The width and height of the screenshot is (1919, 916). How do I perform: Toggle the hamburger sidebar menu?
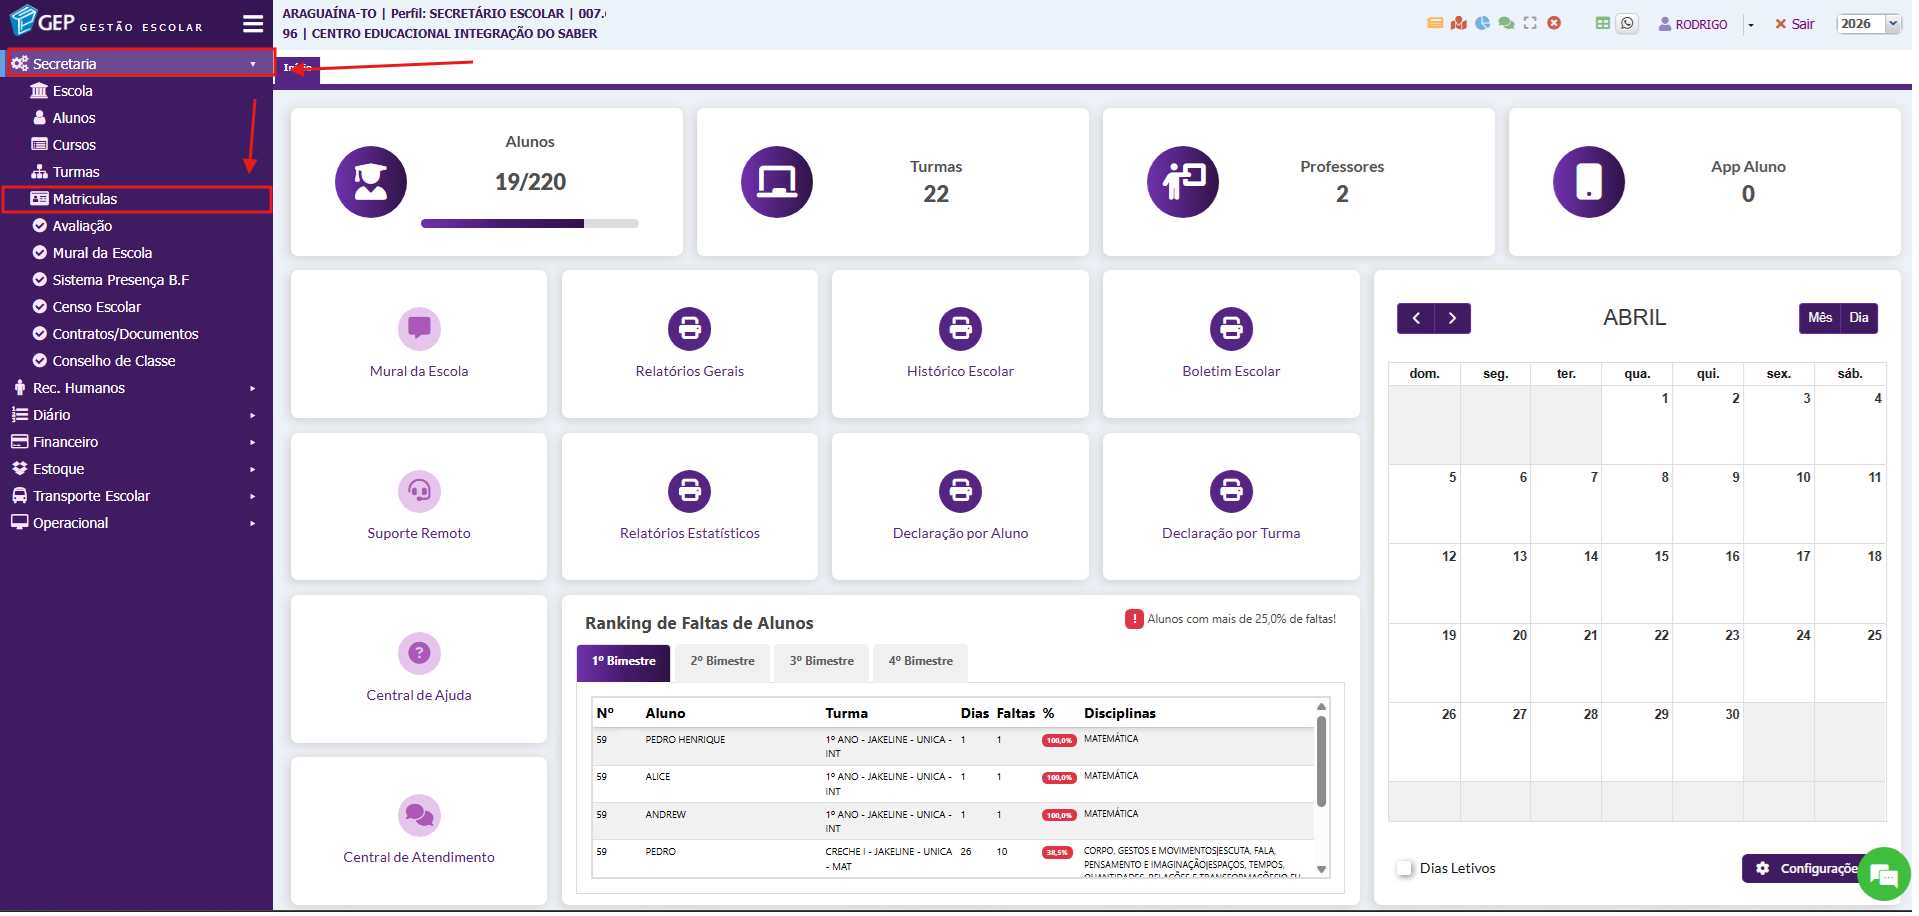(x=253, y=24)
